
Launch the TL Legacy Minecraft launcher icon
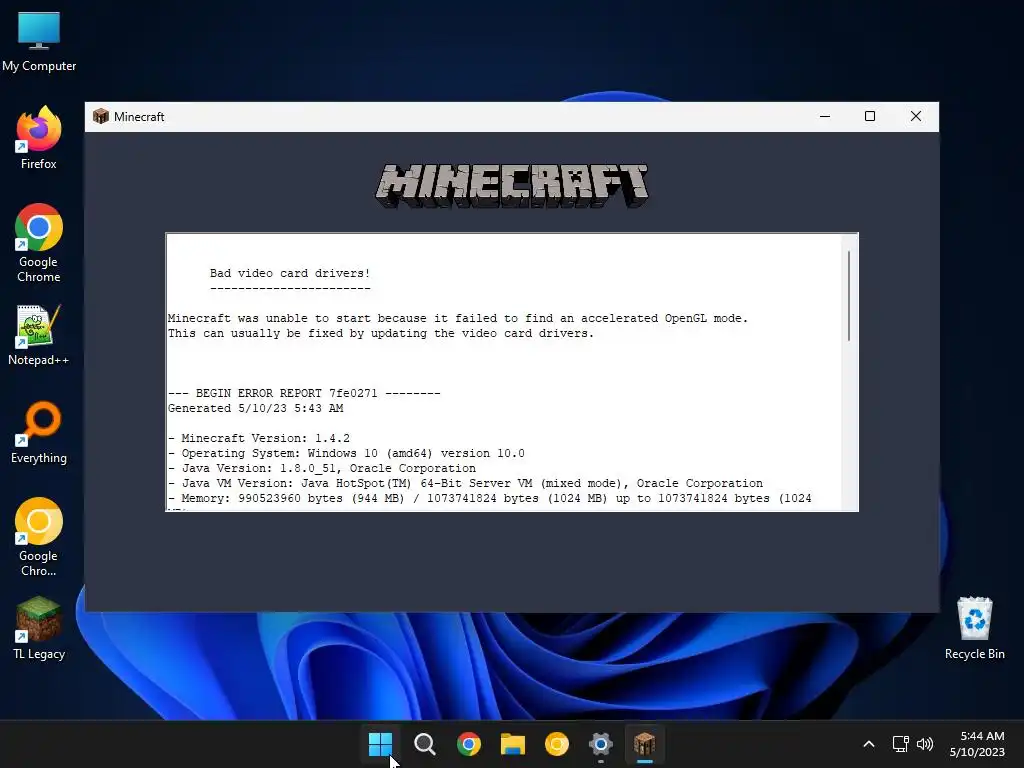point(39,628)
